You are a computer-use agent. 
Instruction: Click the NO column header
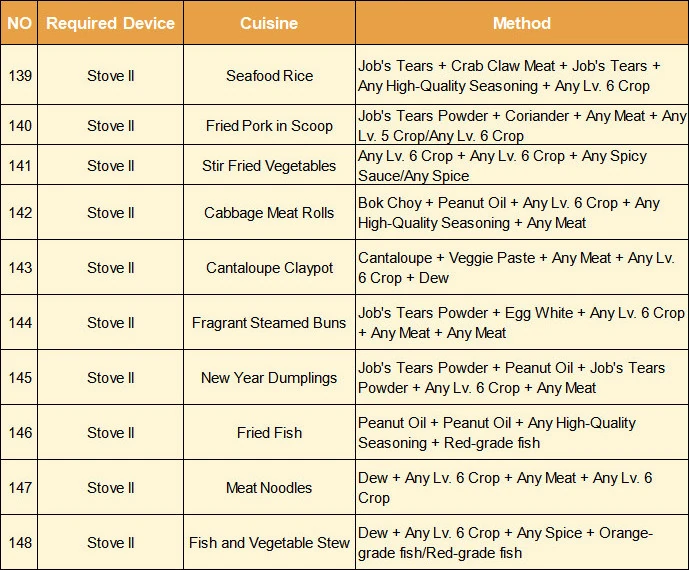pos(19,23)
